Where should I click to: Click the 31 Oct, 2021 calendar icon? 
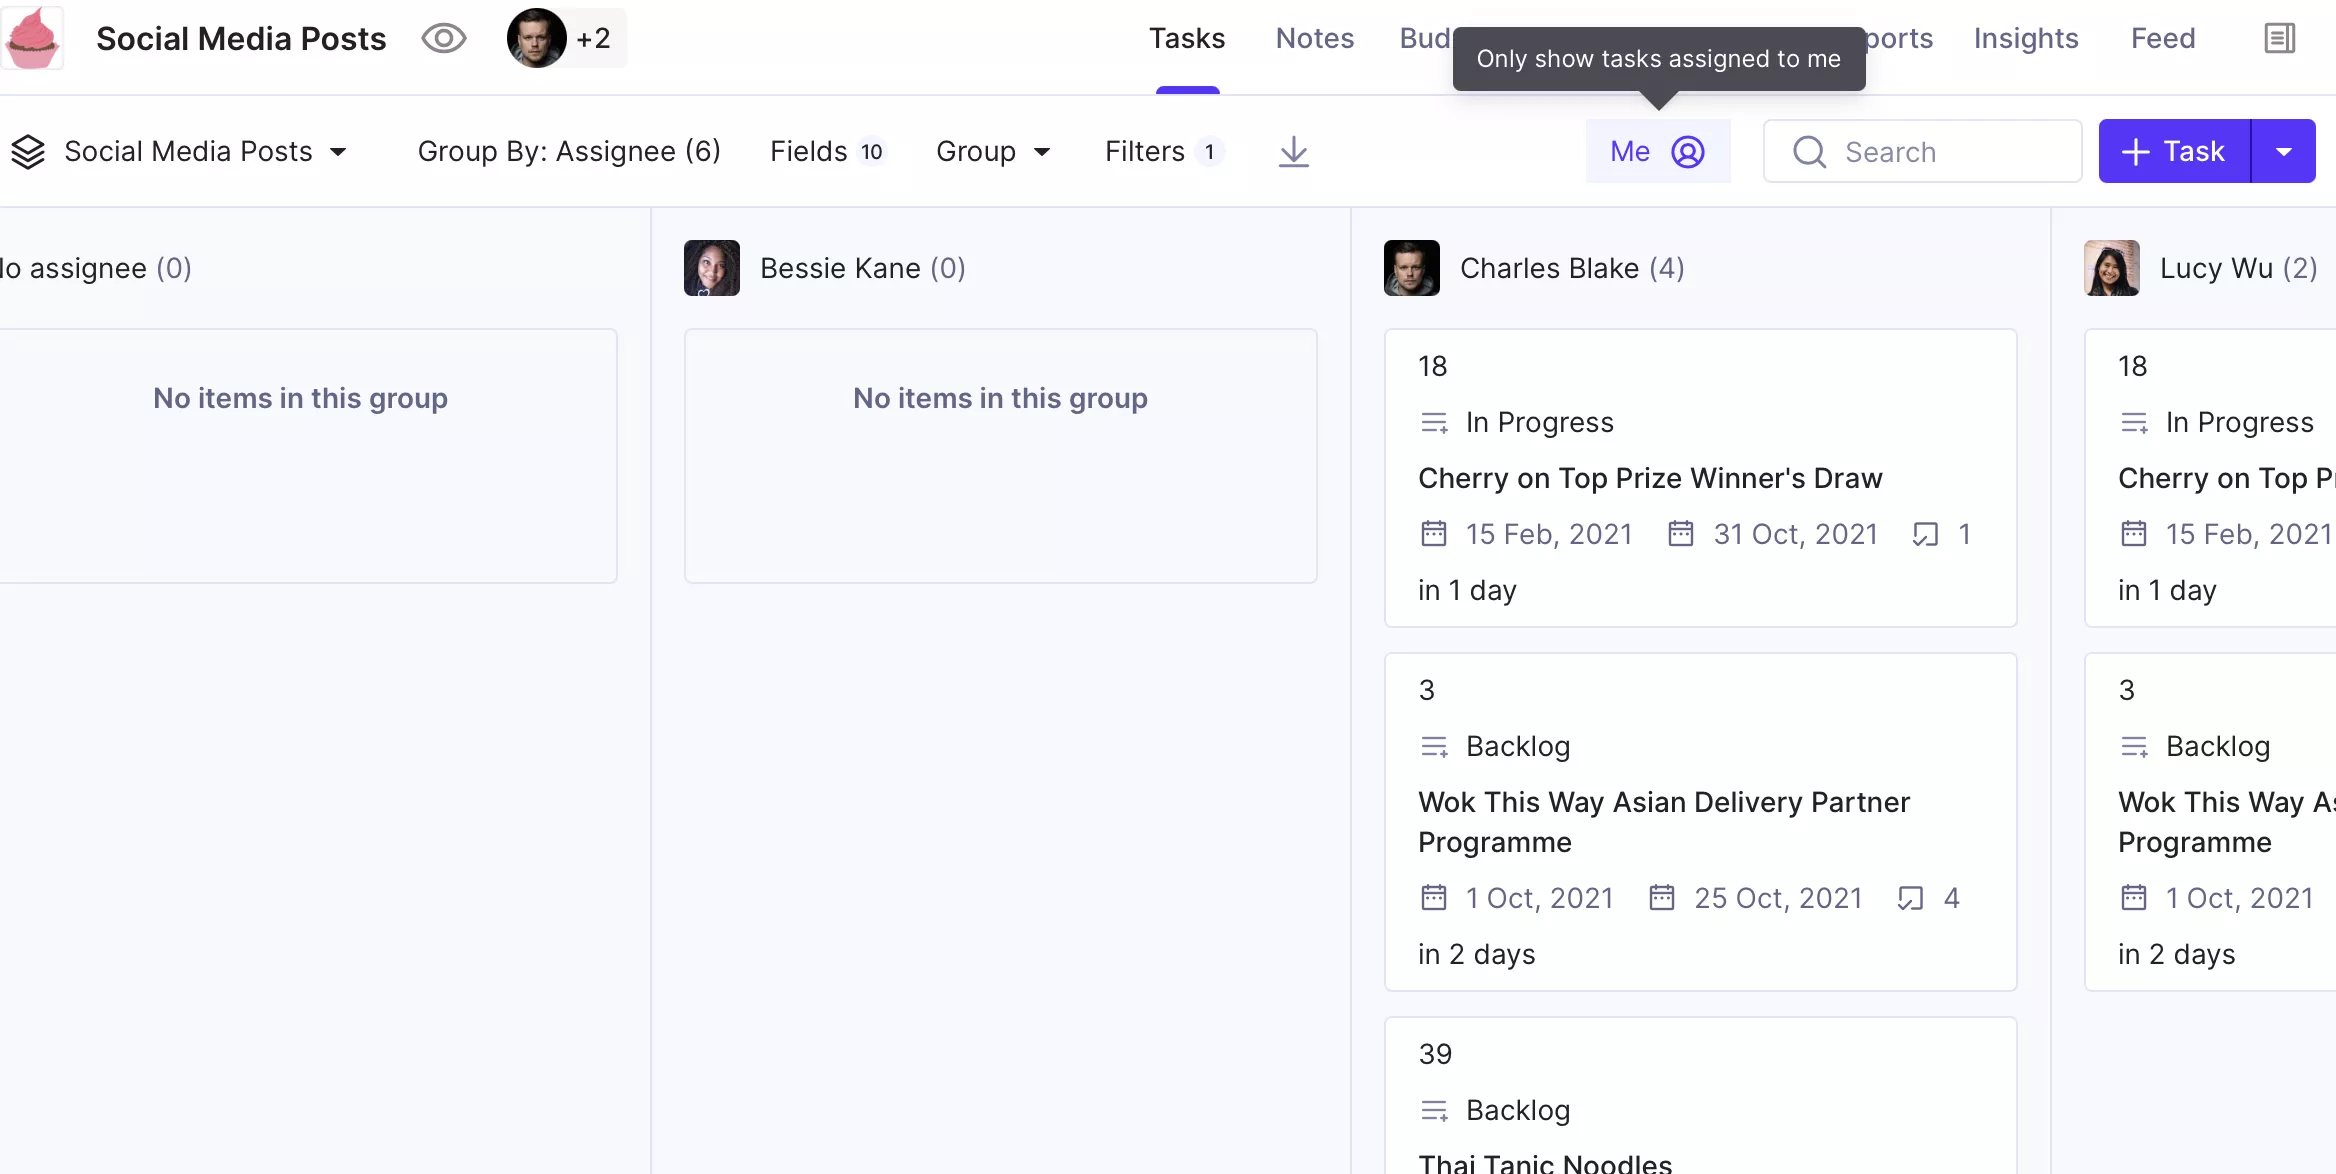point(1681,534)
